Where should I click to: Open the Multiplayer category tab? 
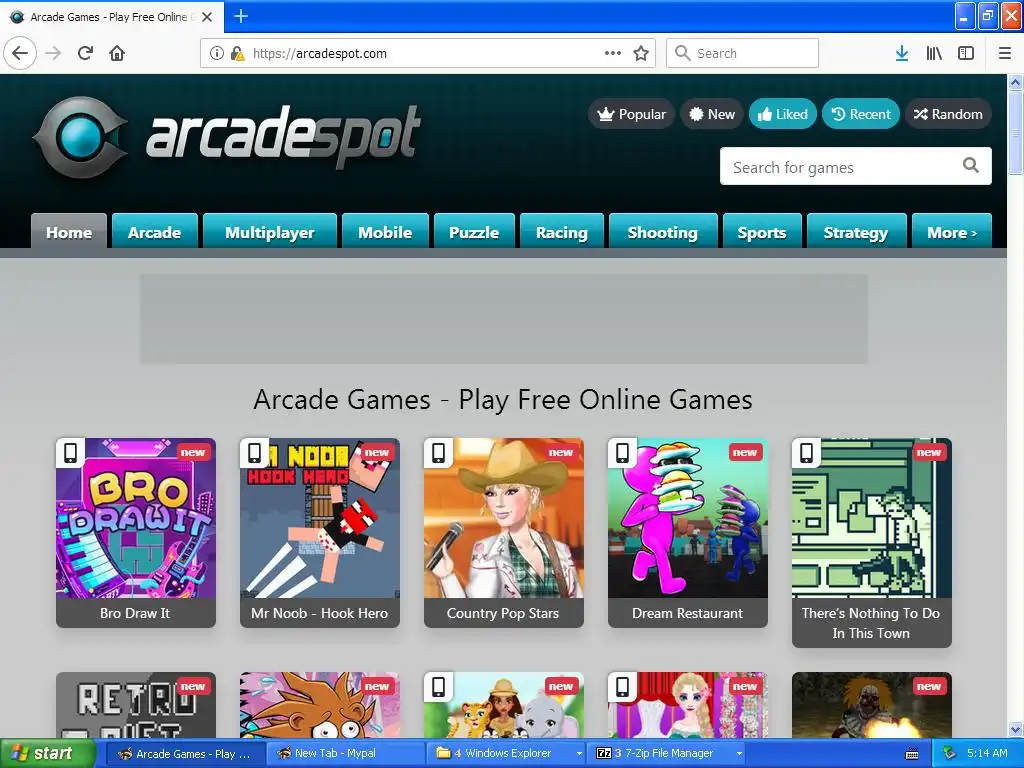pos(270,231)
